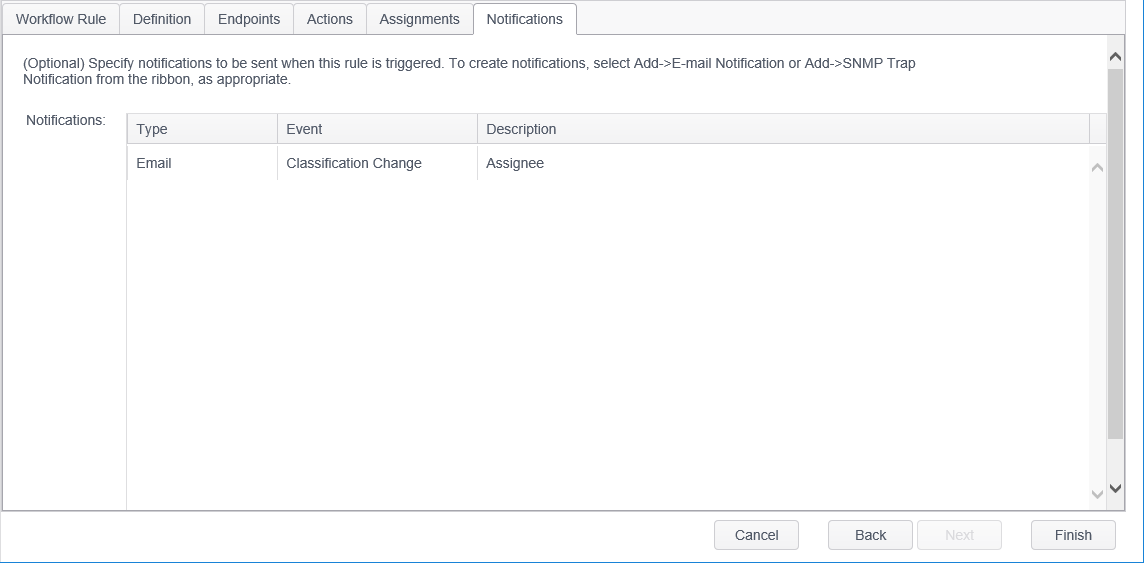Click the Notifications tab
The width and height of the screenshot is (1144, 563).
(x=524, y=19)
